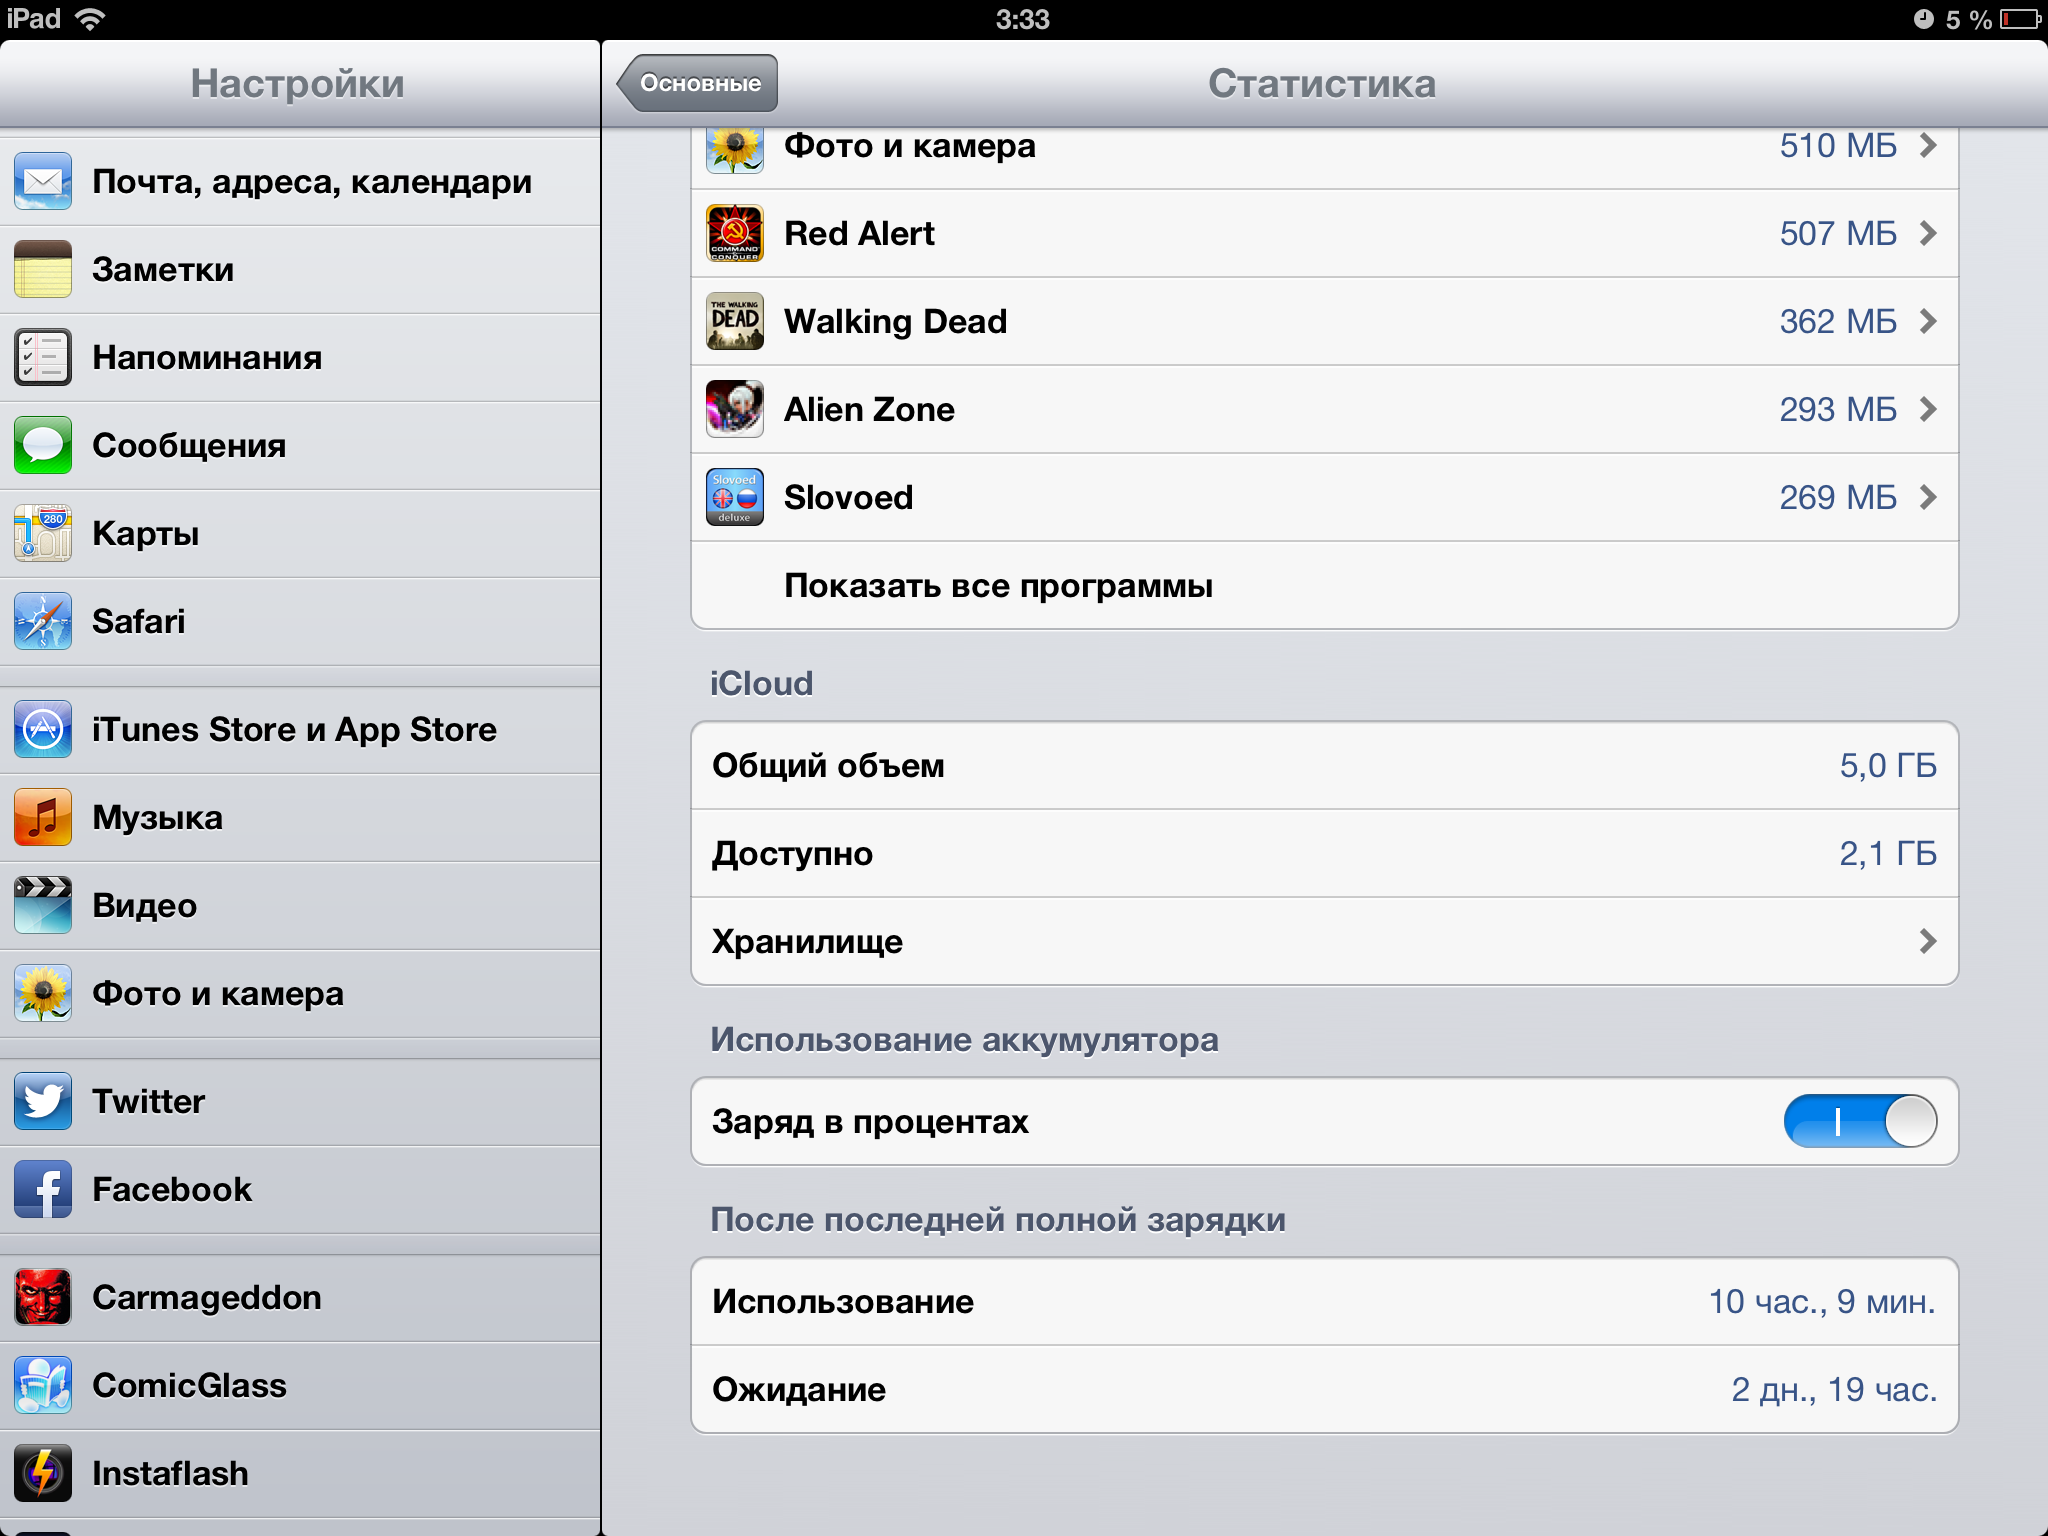Open the Carmageddon app icon entry
The image size is (2048, 1536).
(43, 1297)
